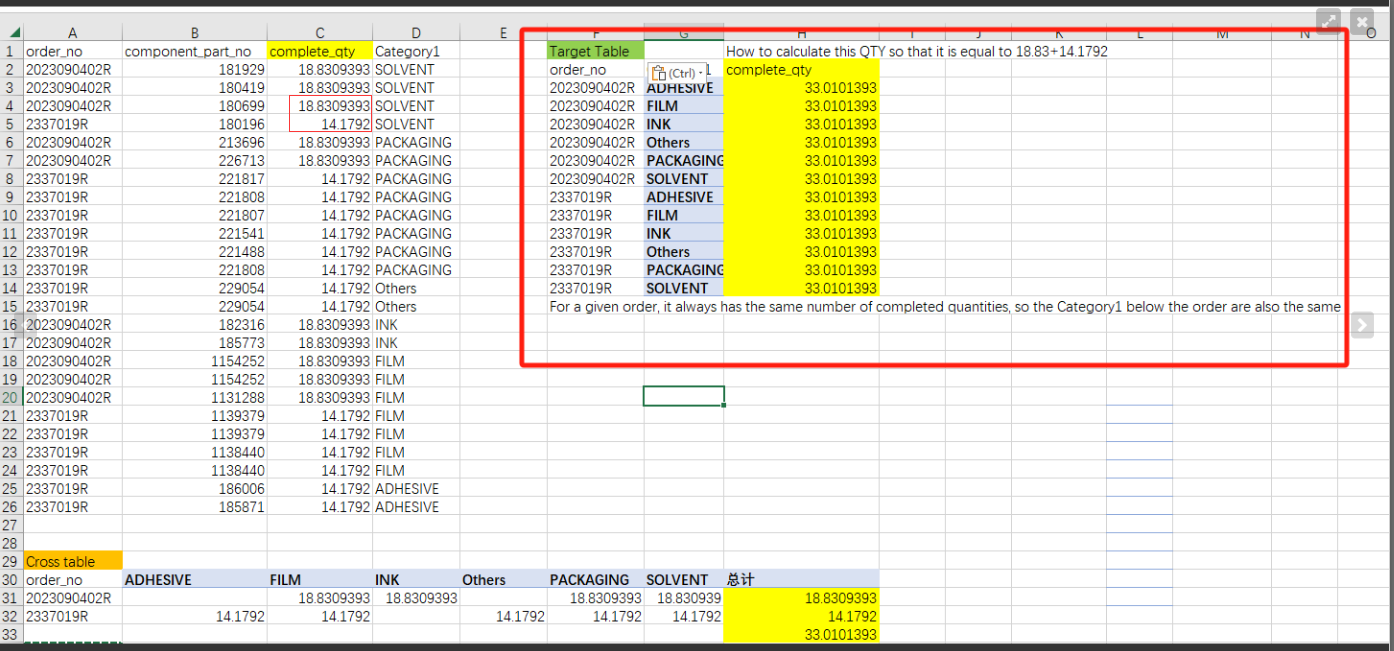The height and width of the screenshot is (651, 1394).
Task: Click ADHESIVE category cell in row 25
Action: (415, 489)
